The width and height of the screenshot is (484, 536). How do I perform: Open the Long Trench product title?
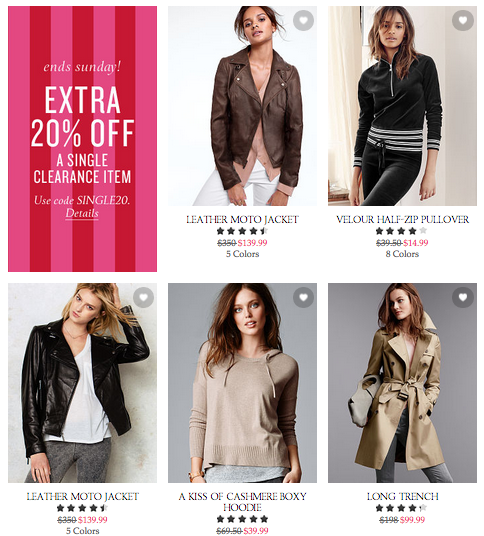tap(402, 496)
